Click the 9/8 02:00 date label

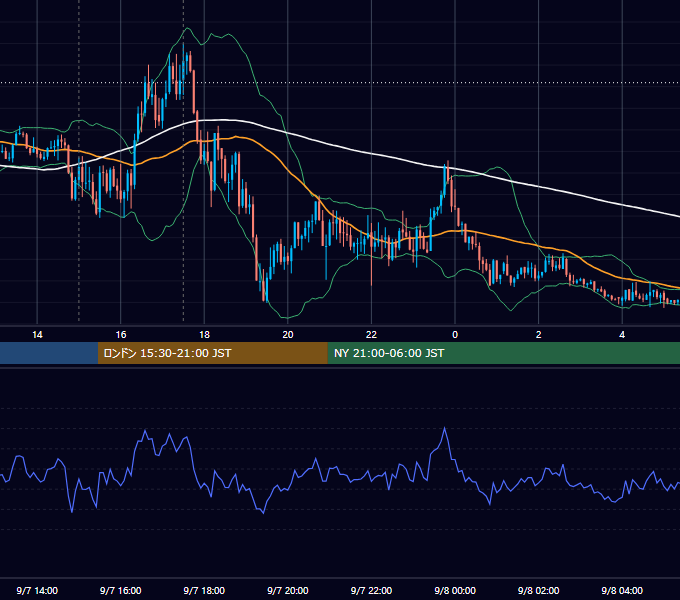pos(539,590)
